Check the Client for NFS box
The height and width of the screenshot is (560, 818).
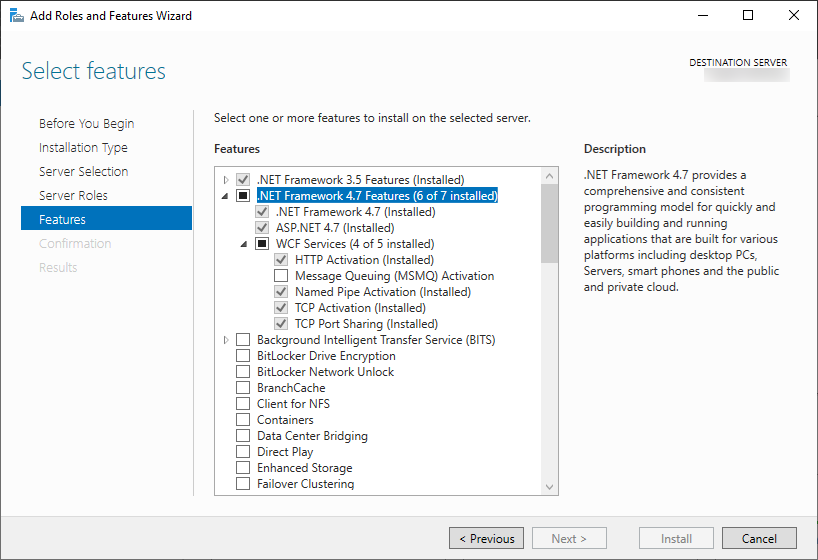tap(243, 404)
